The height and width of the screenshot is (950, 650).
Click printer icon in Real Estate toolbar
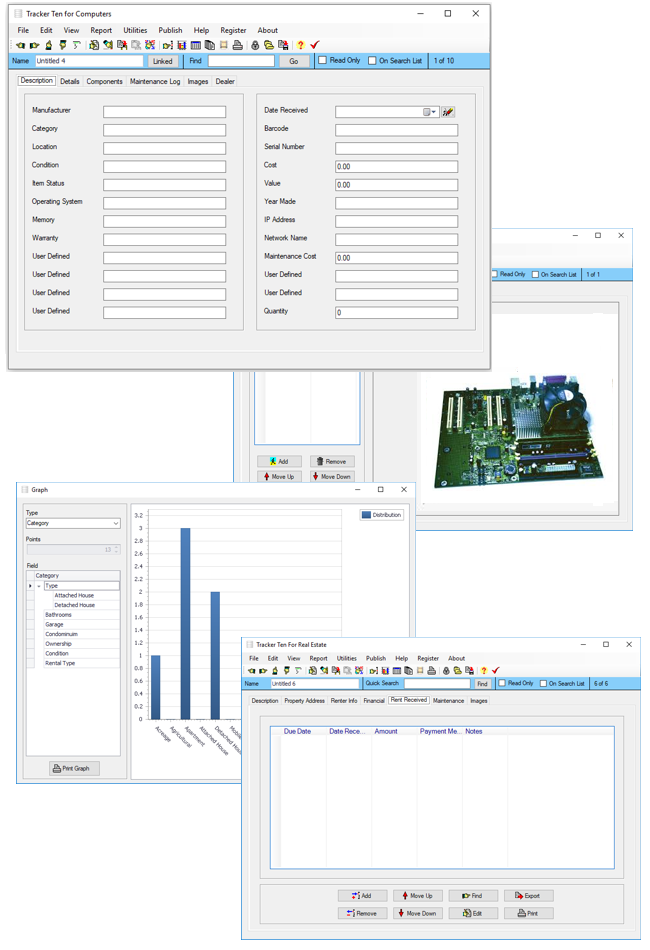(x=431, y=671)
